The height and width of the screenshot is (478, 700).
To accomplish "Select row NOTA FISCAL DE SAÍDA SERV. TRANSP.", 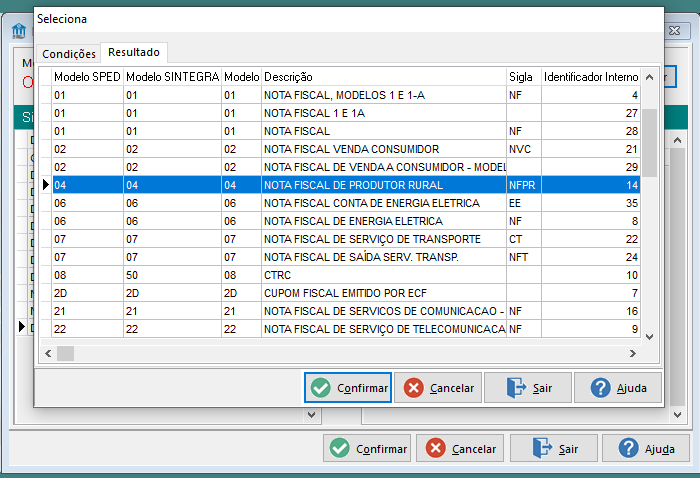I will (x=346, y=257).
